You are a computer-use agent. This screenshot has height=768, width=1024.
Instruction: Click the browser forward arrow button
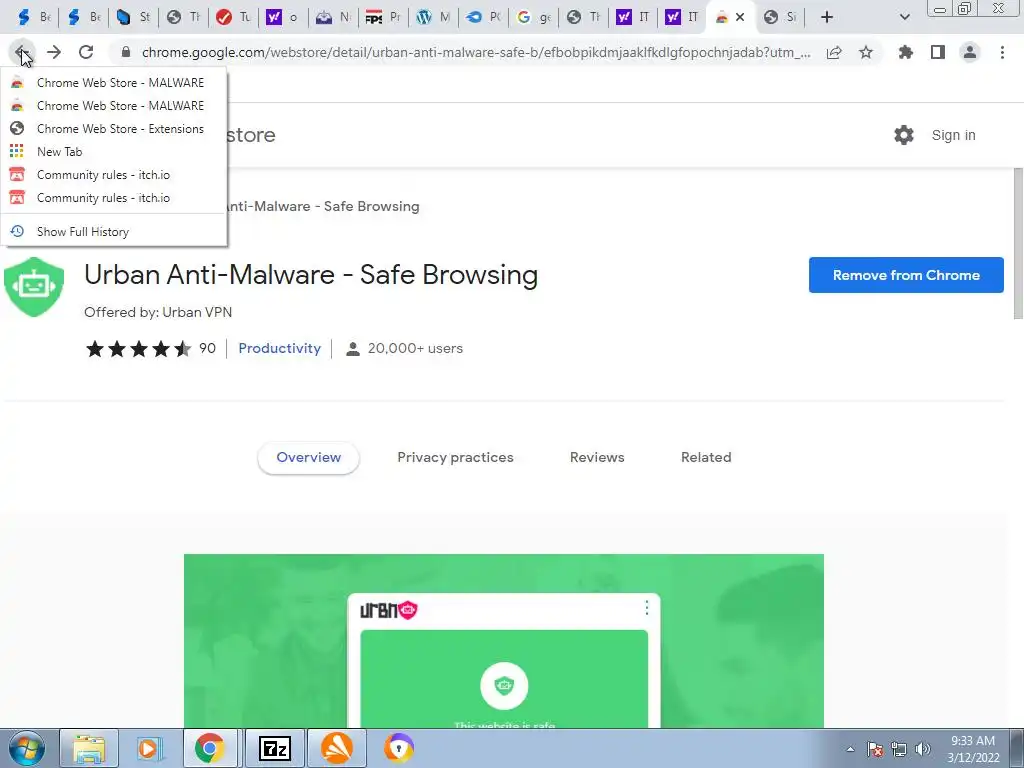pos(54,52)
